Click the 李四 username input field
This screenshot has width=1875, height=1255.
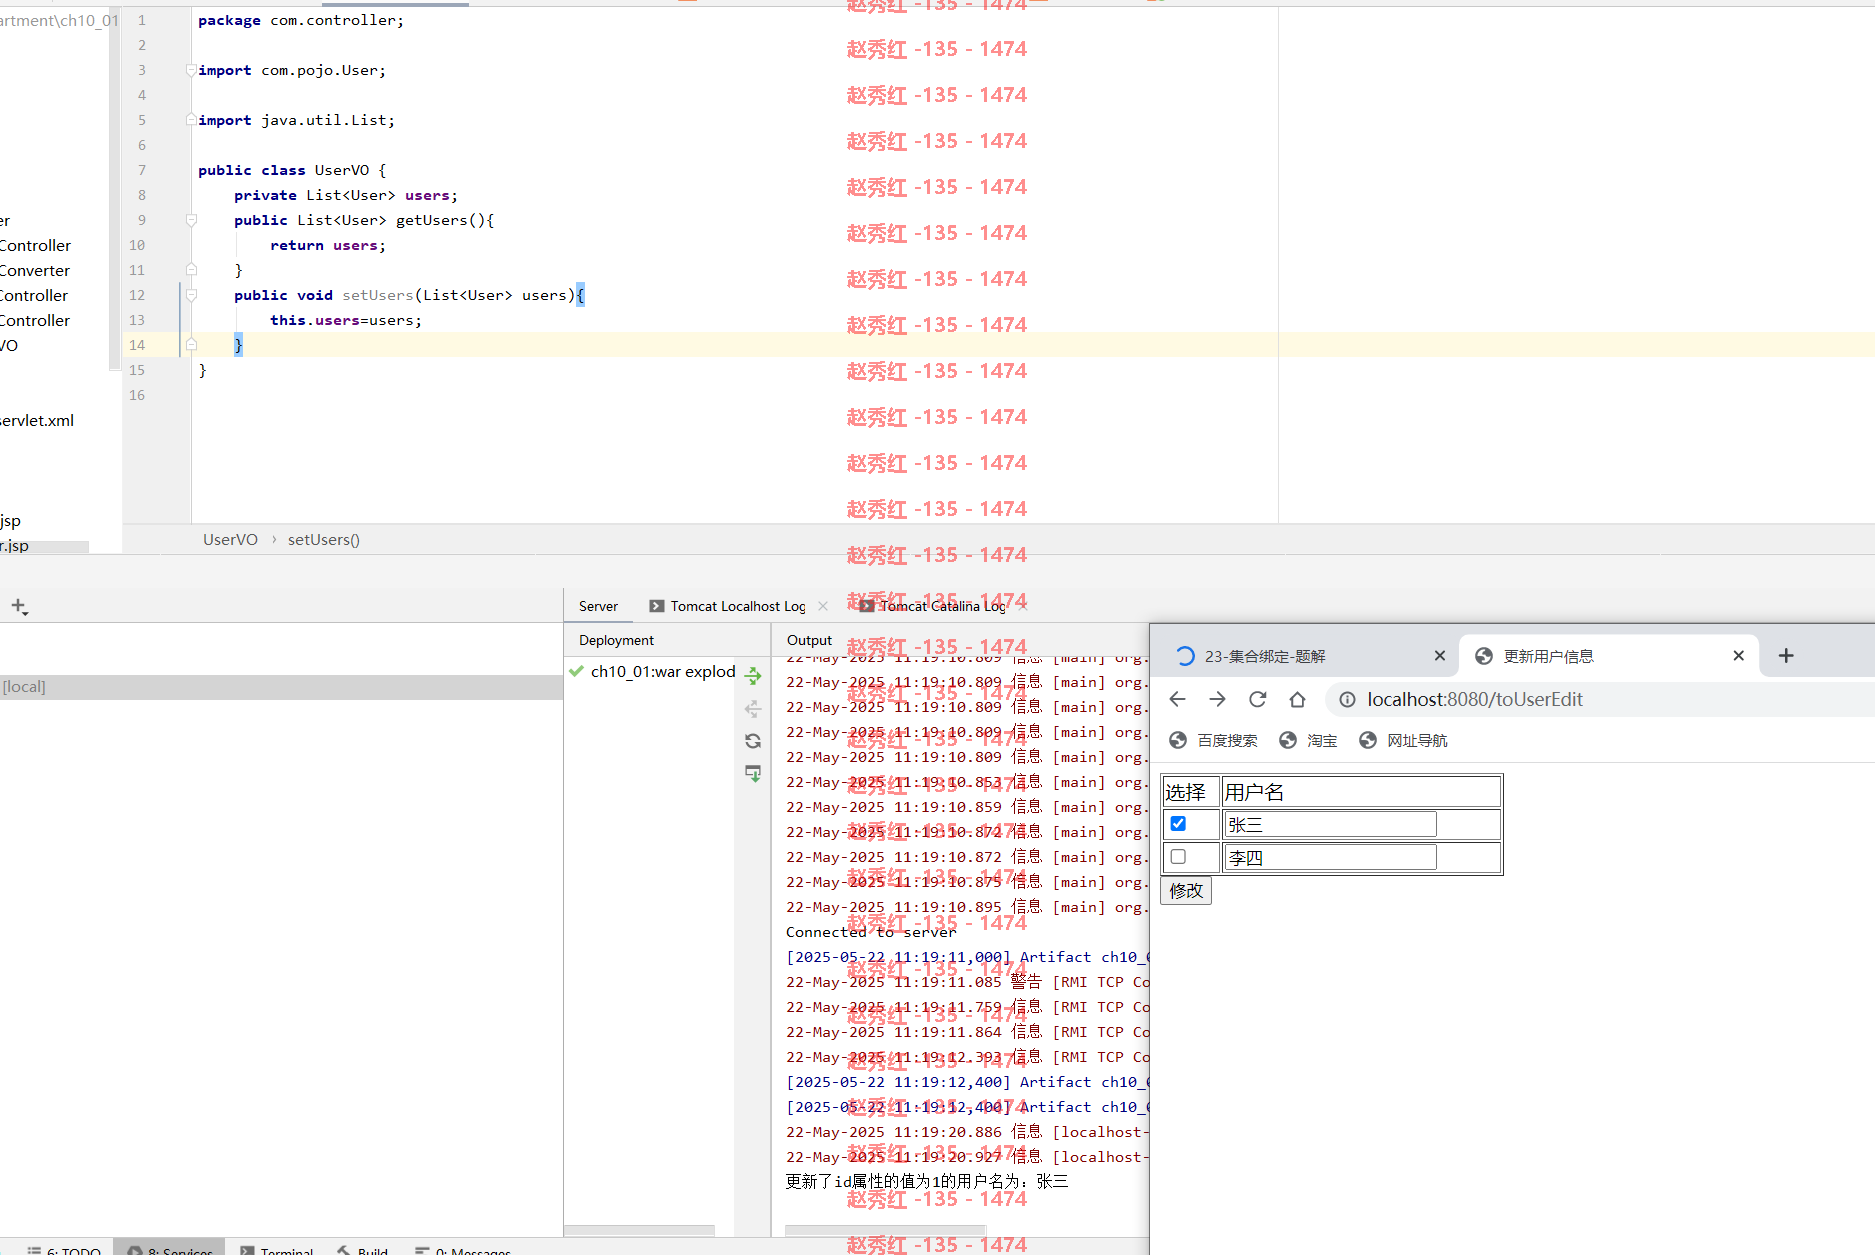(1330, 857)
